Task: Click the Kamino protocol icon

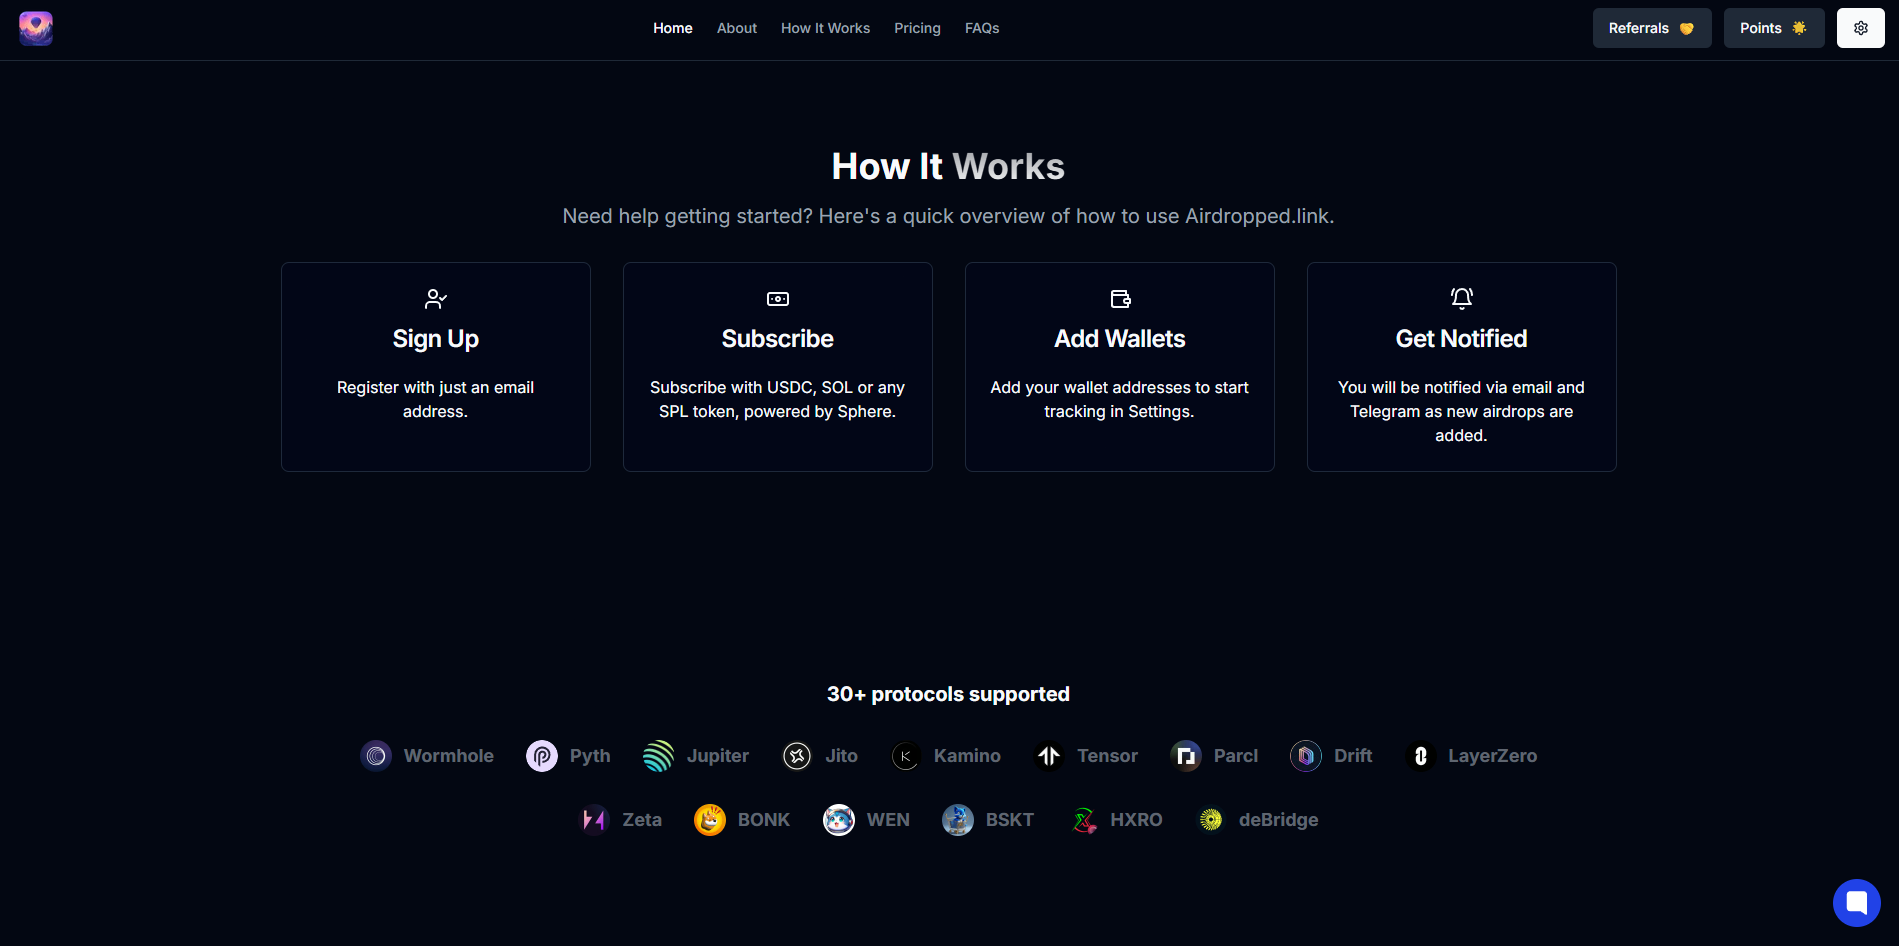Action: pyautogui.click(x=905, y=756)
